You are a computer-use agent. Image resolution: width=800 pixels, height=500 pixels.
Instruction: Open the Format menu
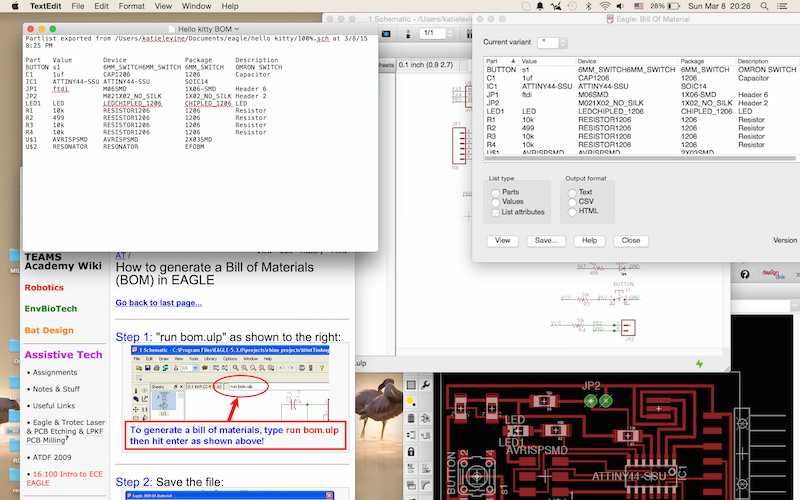tap(132, 6)
